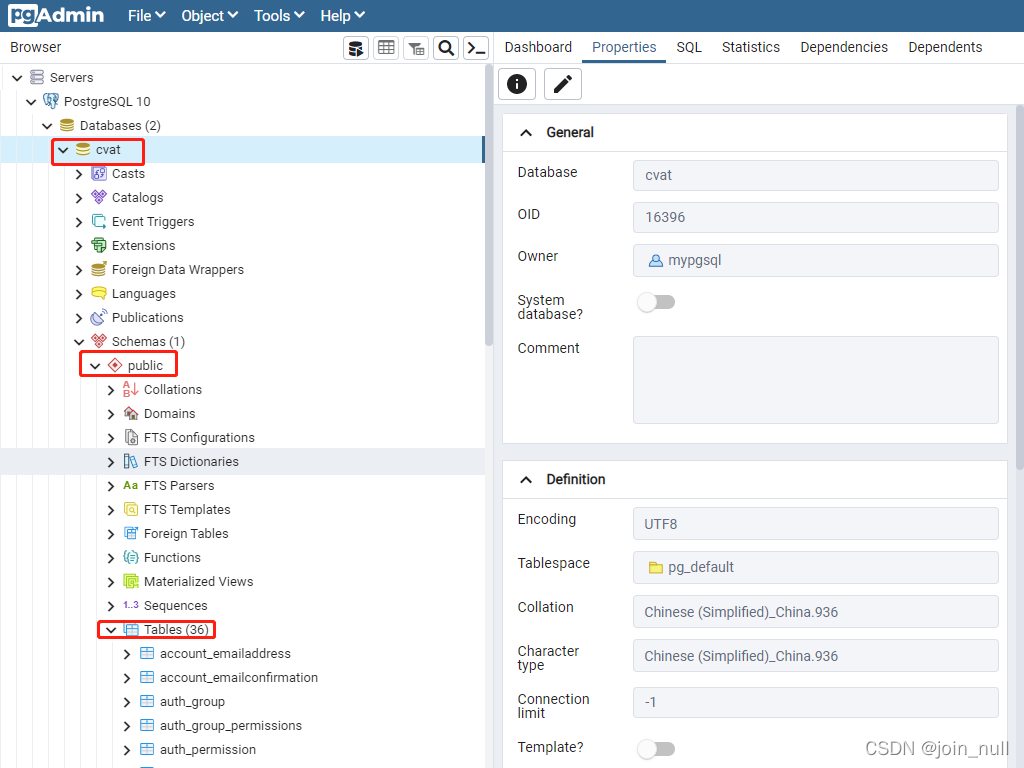
Task: Select the account_emailaddress table
Action: [225, 654]
